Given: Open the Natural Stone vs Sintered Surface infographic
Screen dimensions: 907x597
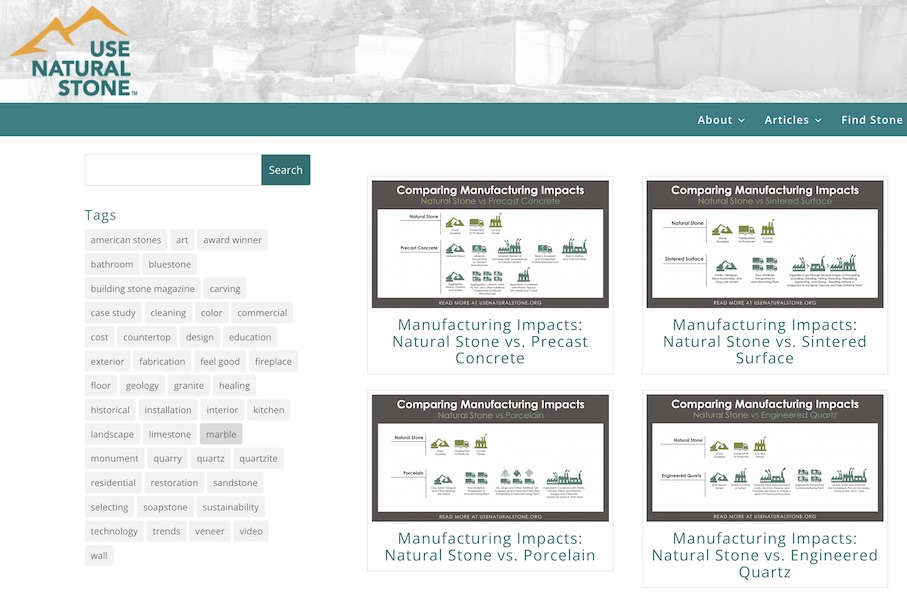Looking at the screenshot, I should pos(765,244).
